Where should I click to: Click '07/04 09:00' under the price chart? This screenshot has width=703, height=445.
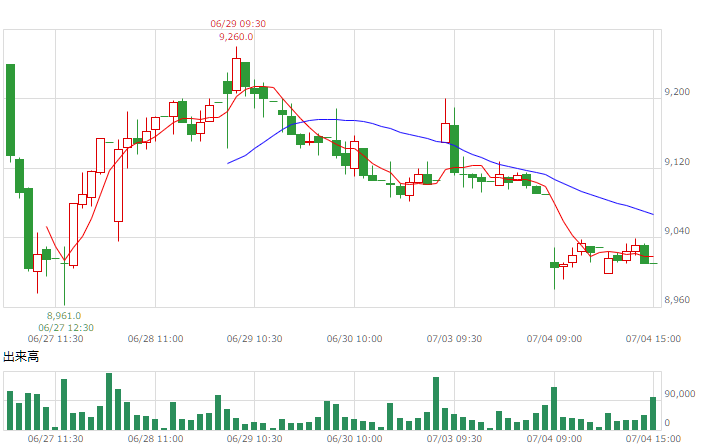(554, 339)
